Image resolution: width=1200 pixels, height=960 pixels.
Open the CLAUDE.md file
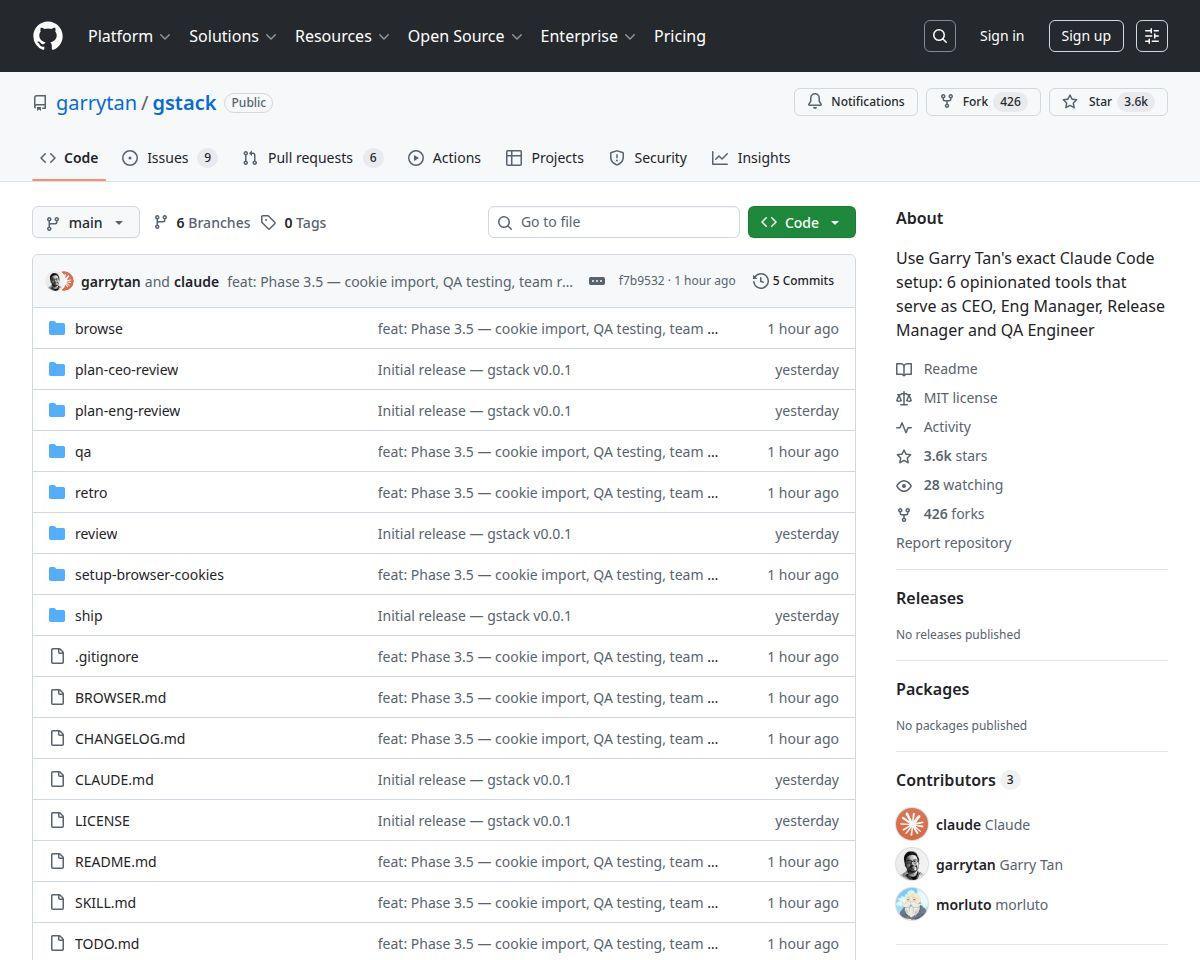coord(114,779)
